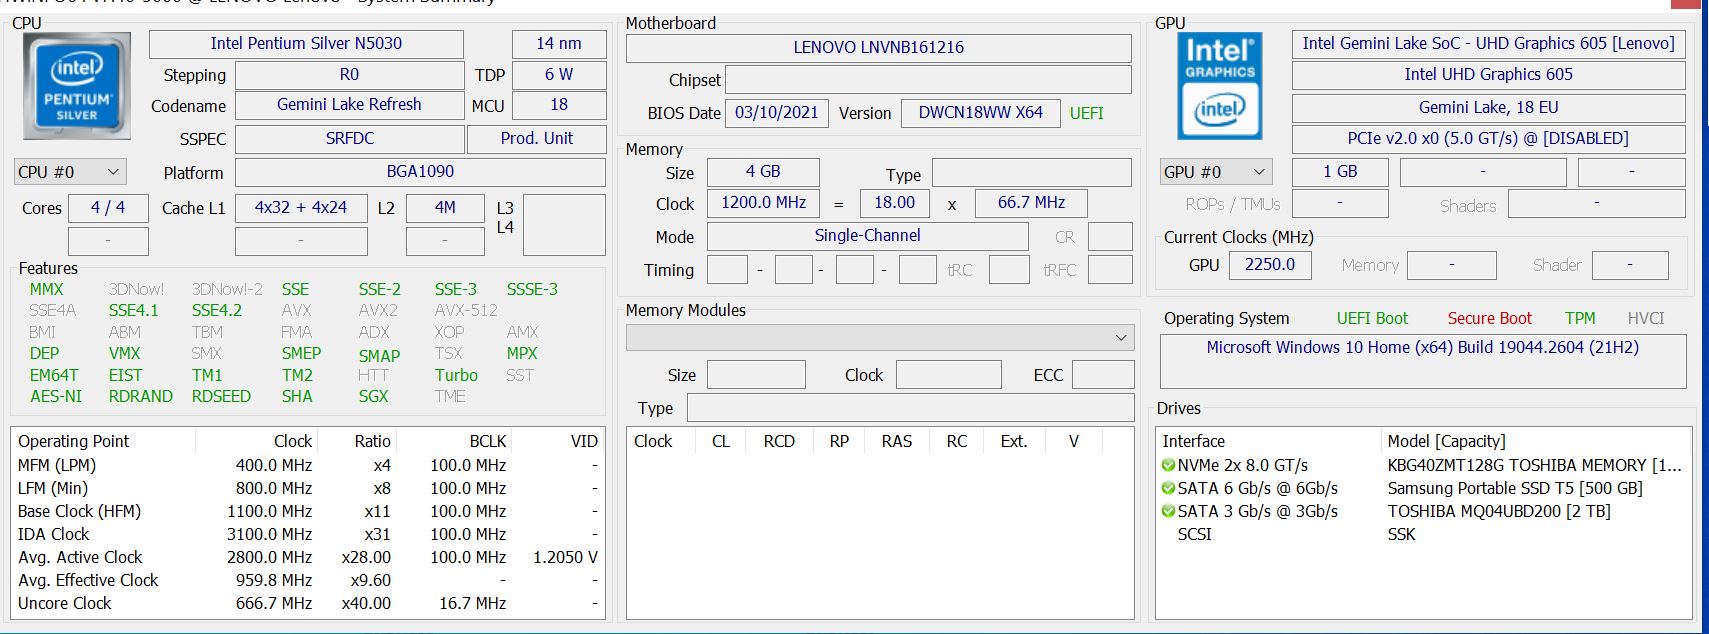Click the Windows 10 Home build text
Screen dimensions: 1709x634
pyautogui.click(x=1423, y=348)
